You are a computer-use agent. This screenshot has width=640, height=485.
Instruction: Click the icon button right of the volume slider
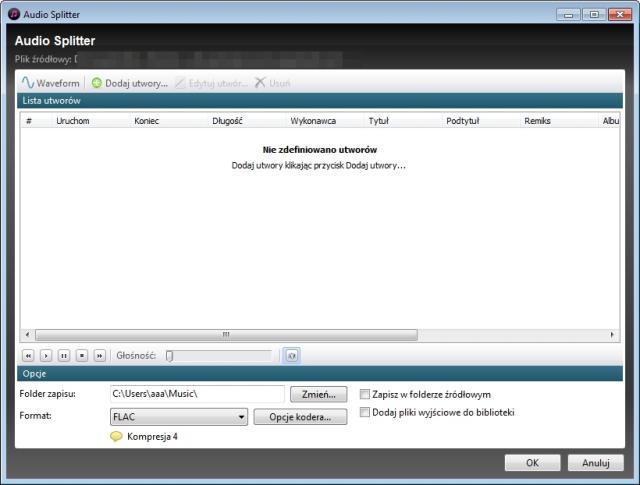[291, 354]
